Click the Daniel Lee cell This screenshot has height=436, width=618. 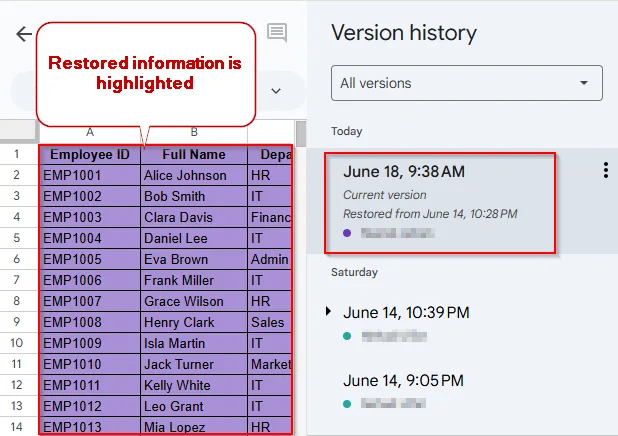click(194, 238)
